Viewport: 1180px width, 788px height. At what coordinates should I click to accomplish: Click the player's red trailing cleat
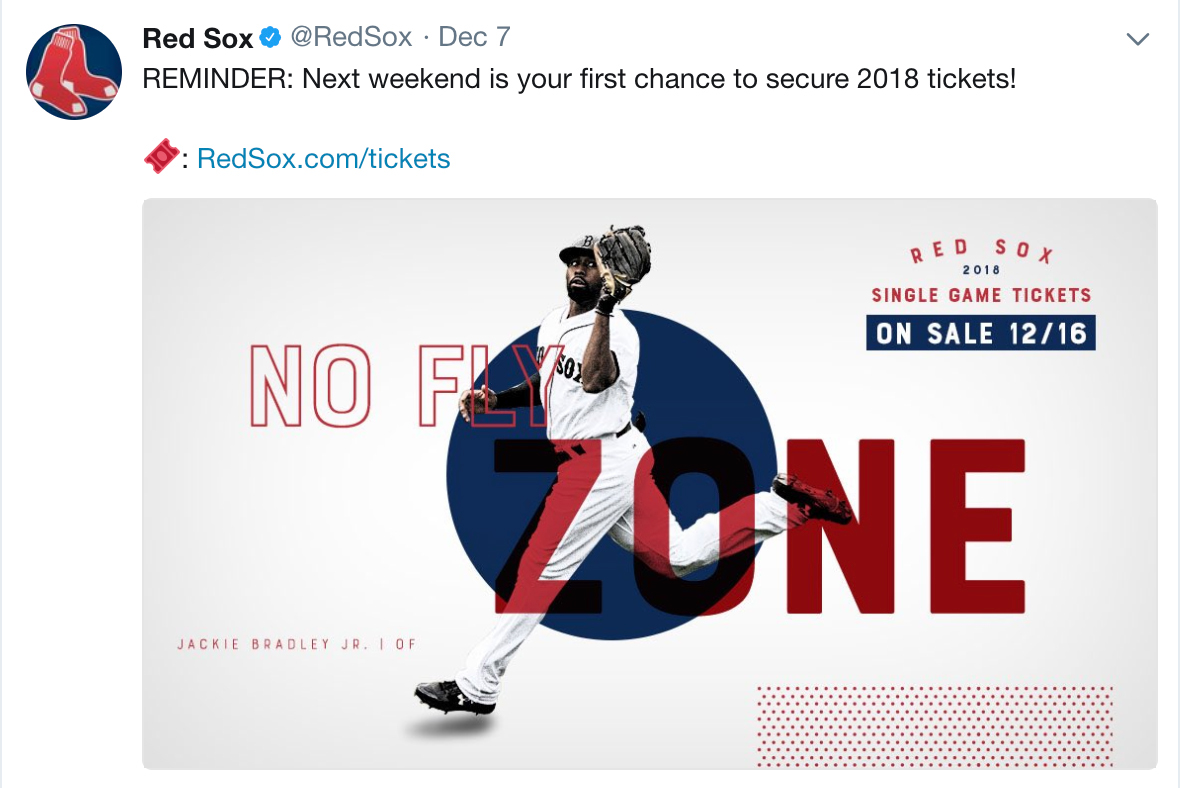pos(814,499)
